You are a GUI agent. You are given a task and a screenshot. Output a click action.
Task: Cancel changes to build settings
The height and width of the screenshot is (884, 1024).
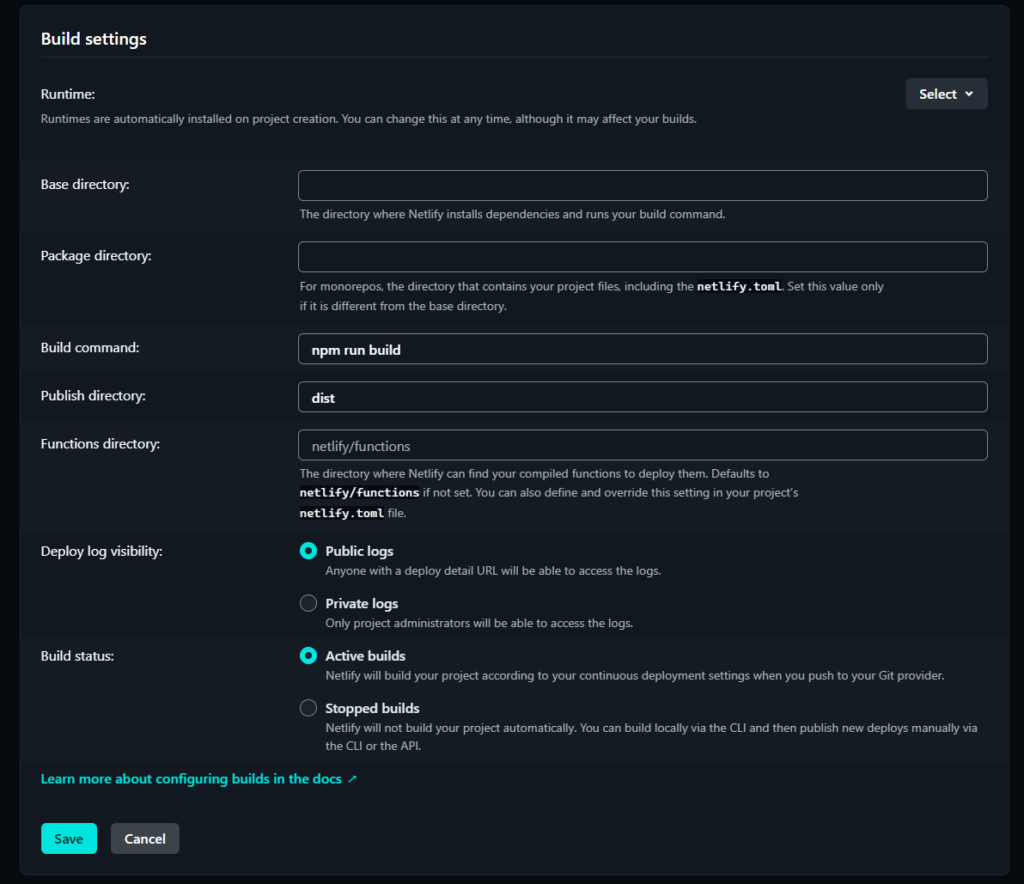[x=144, y=838]
